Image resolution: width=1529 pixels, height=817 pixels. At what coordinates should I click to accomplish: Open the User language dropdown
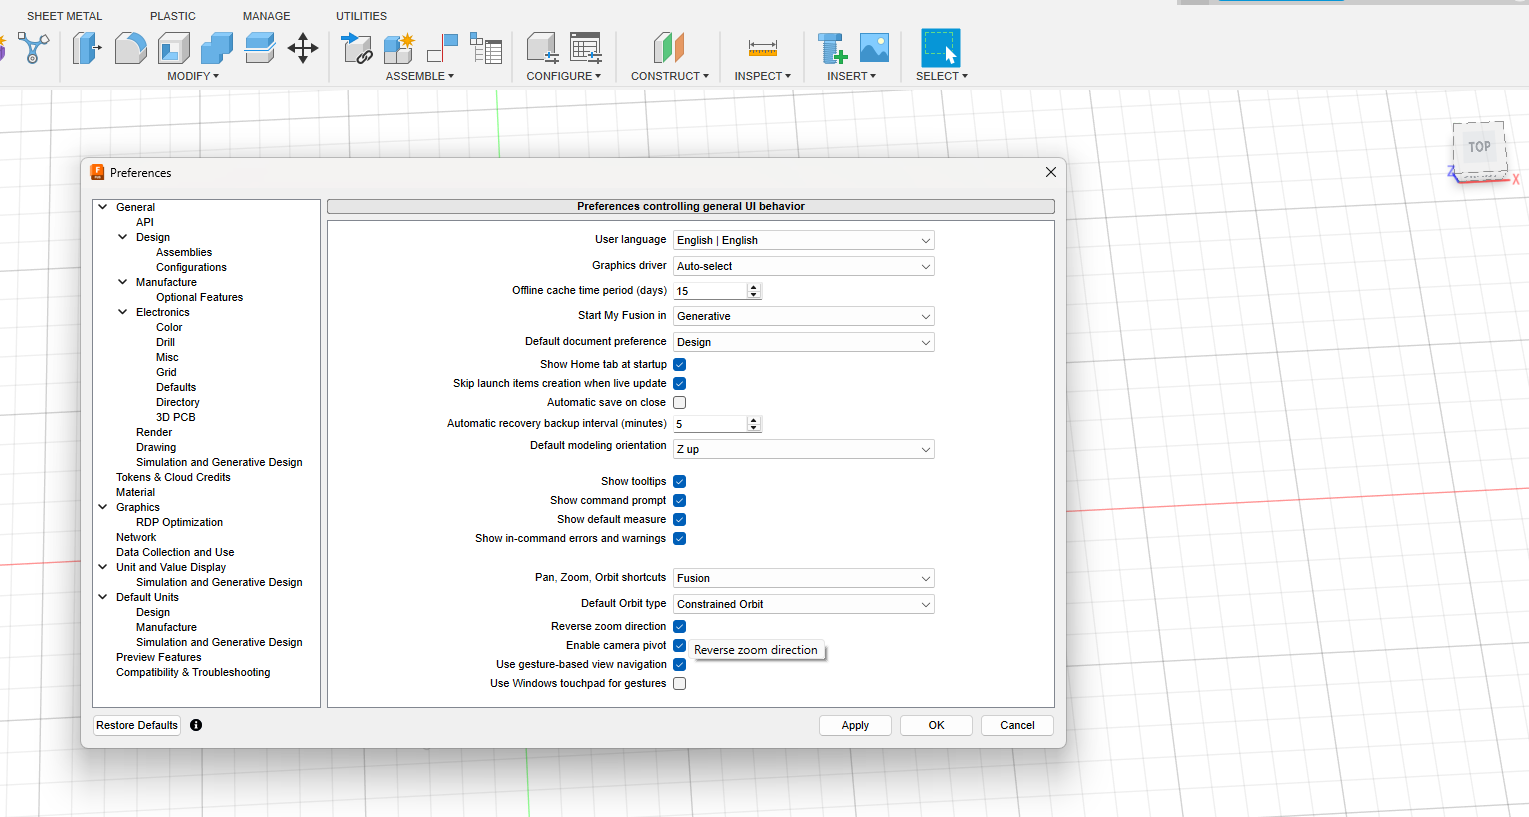[804, 240]
